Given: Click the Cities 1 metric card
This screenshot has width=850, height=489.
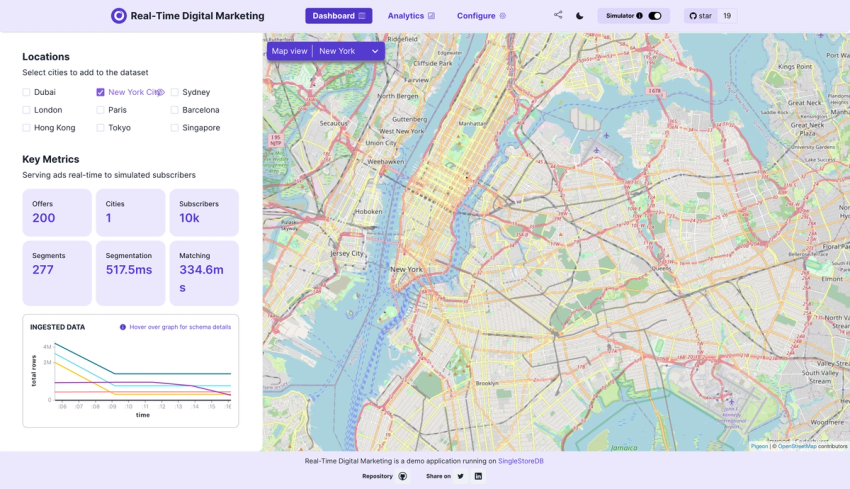Looking at the screenshot, I should 131,213.
